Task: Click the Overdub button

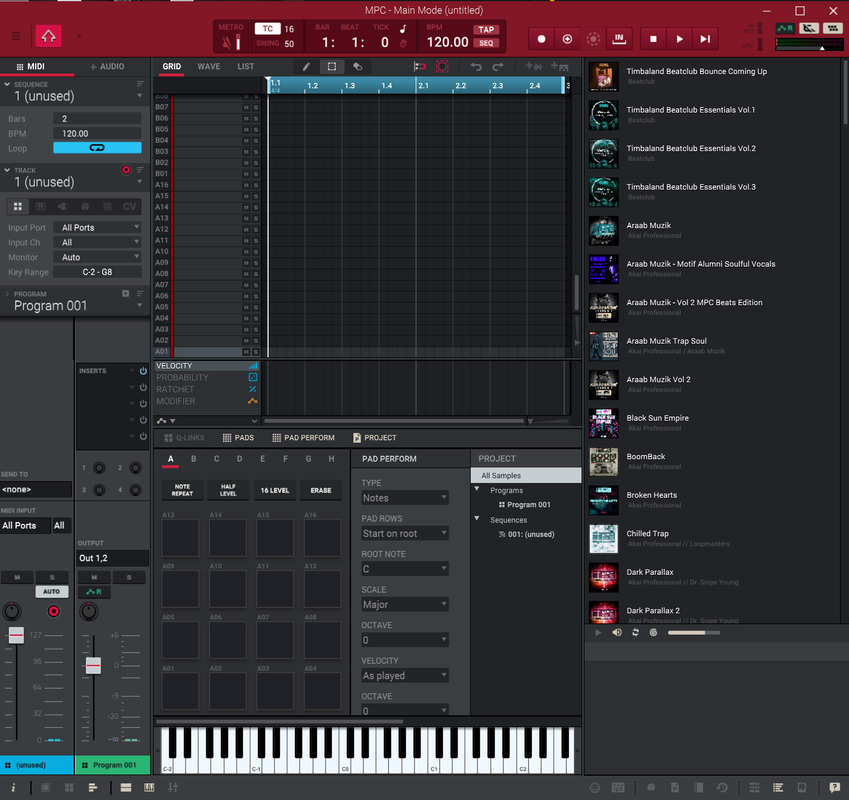Action: pos(567,39)
